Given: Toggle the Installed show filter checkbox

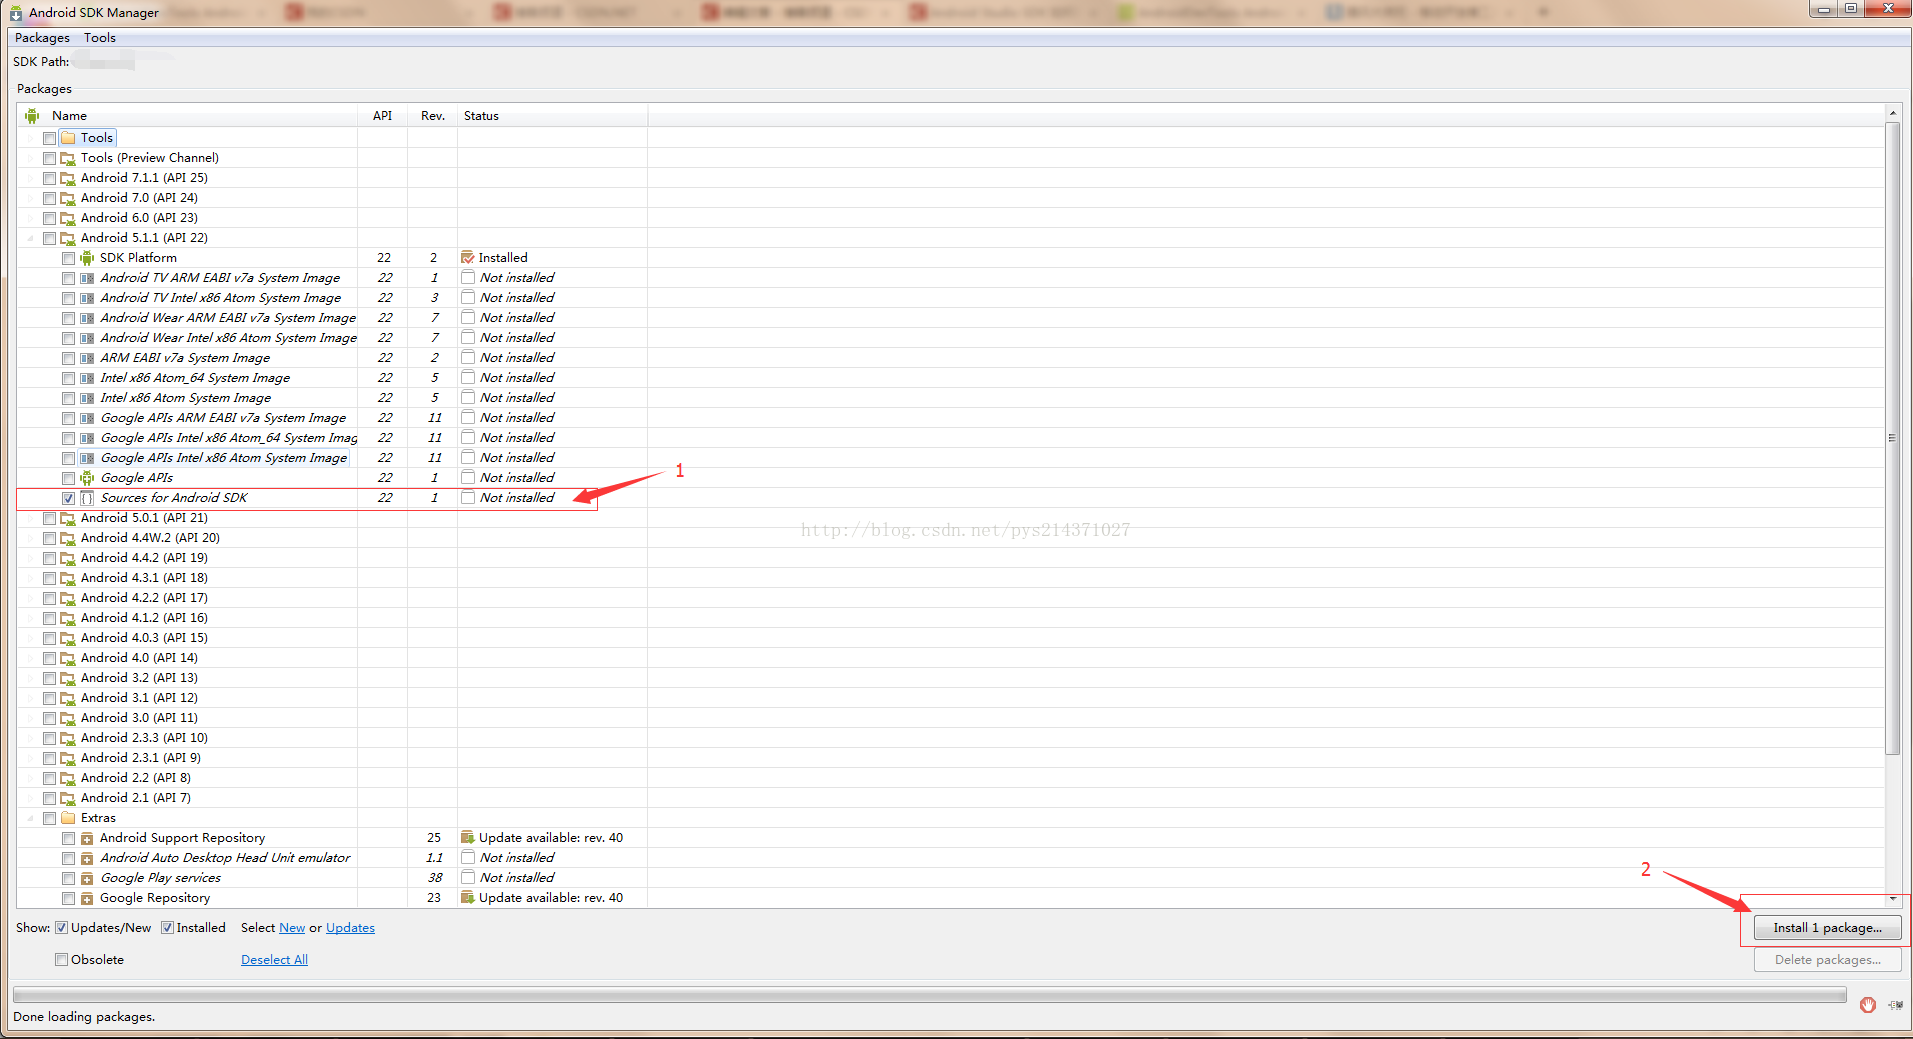Looking at the screenshot, I should coord(167,928).
